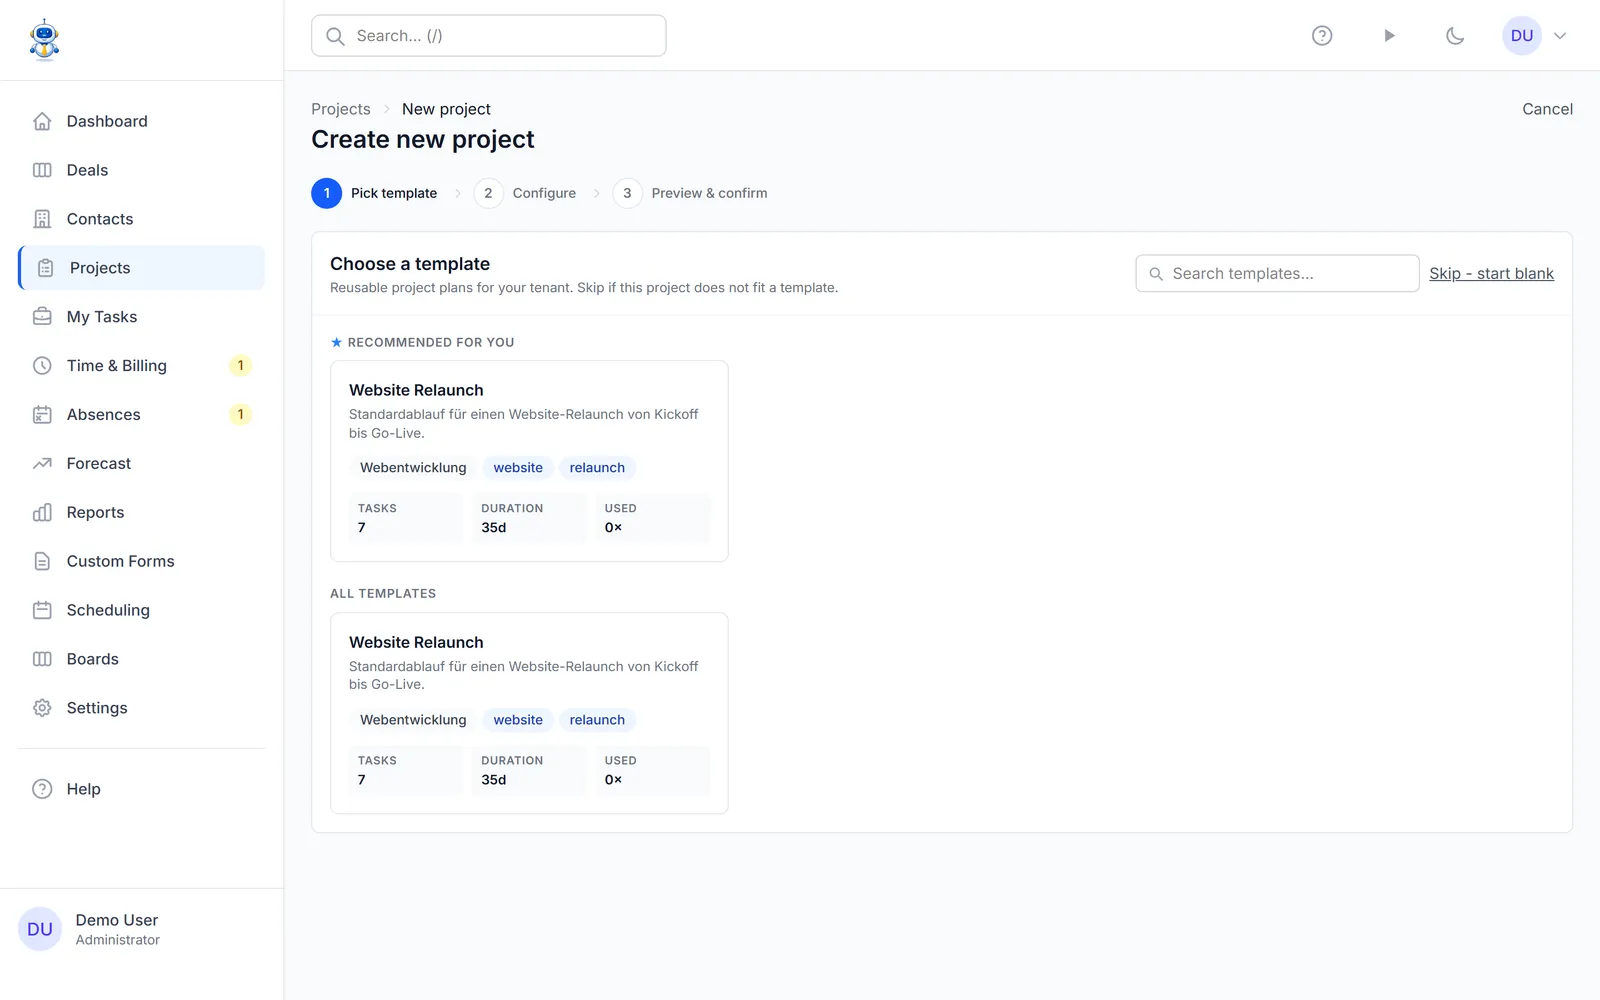Open Demo User profile at sidebar bottom
Image resolution: width=1600 pixels, height=1000 pixels.
pos(142,929)
